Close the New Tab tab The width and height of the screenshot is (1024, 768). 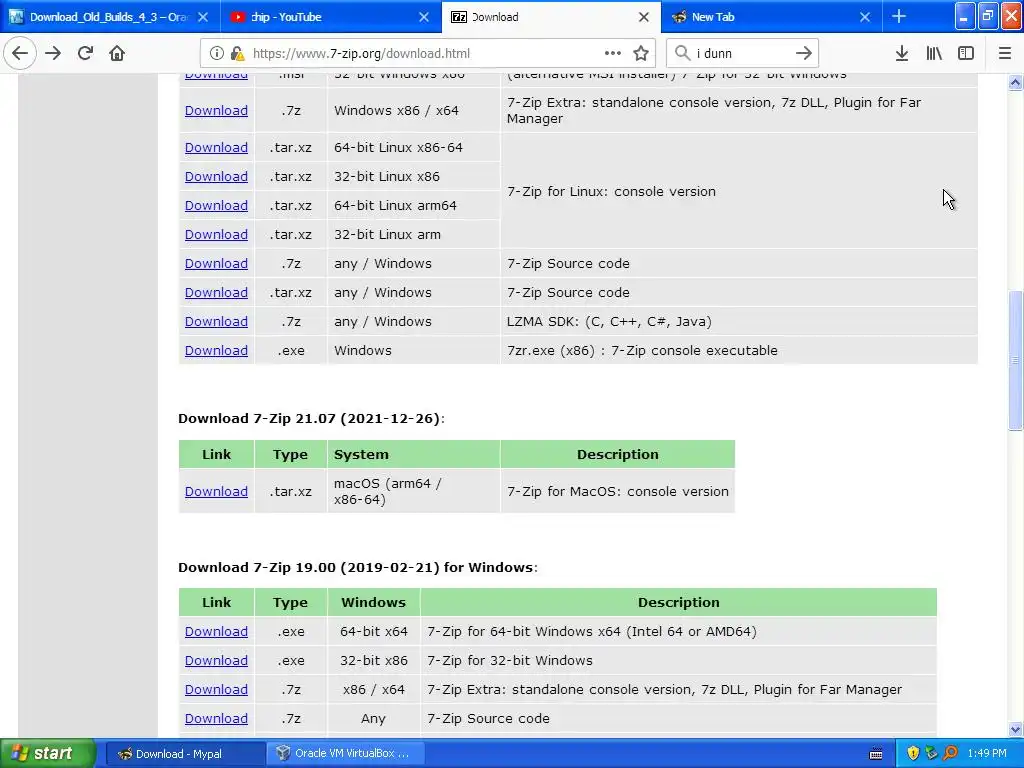click(x=865, y=17)
